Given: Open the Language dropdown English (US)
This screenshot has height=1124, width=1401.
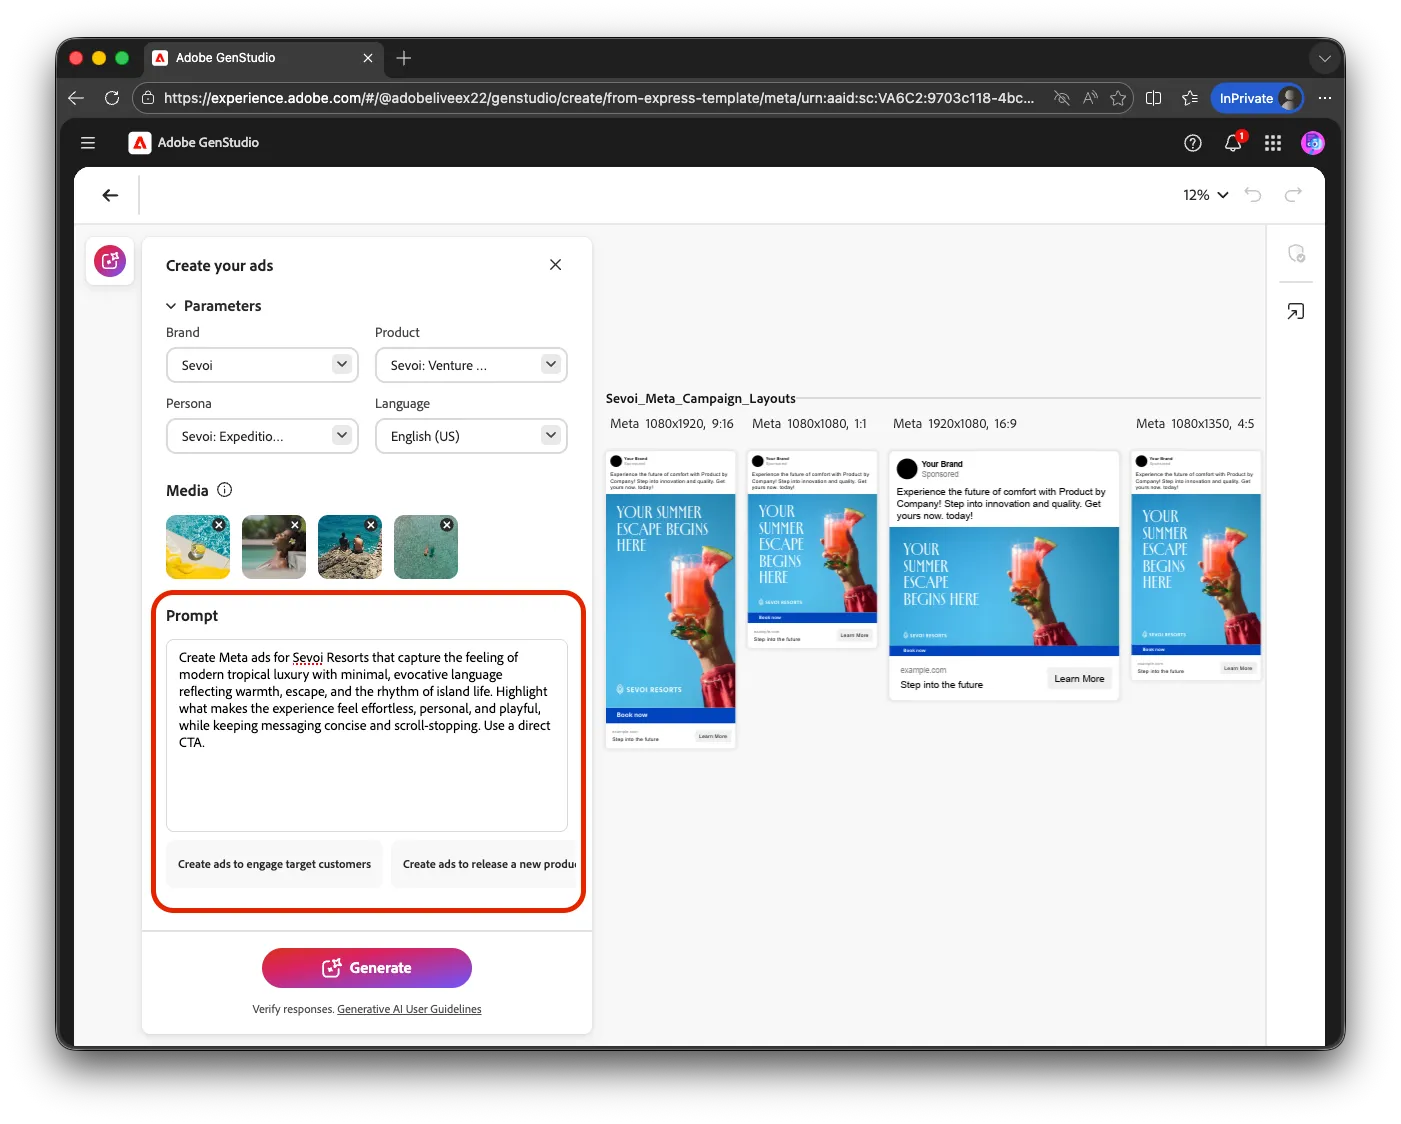Looking at the screenshot, I should (x=471, y=436).
